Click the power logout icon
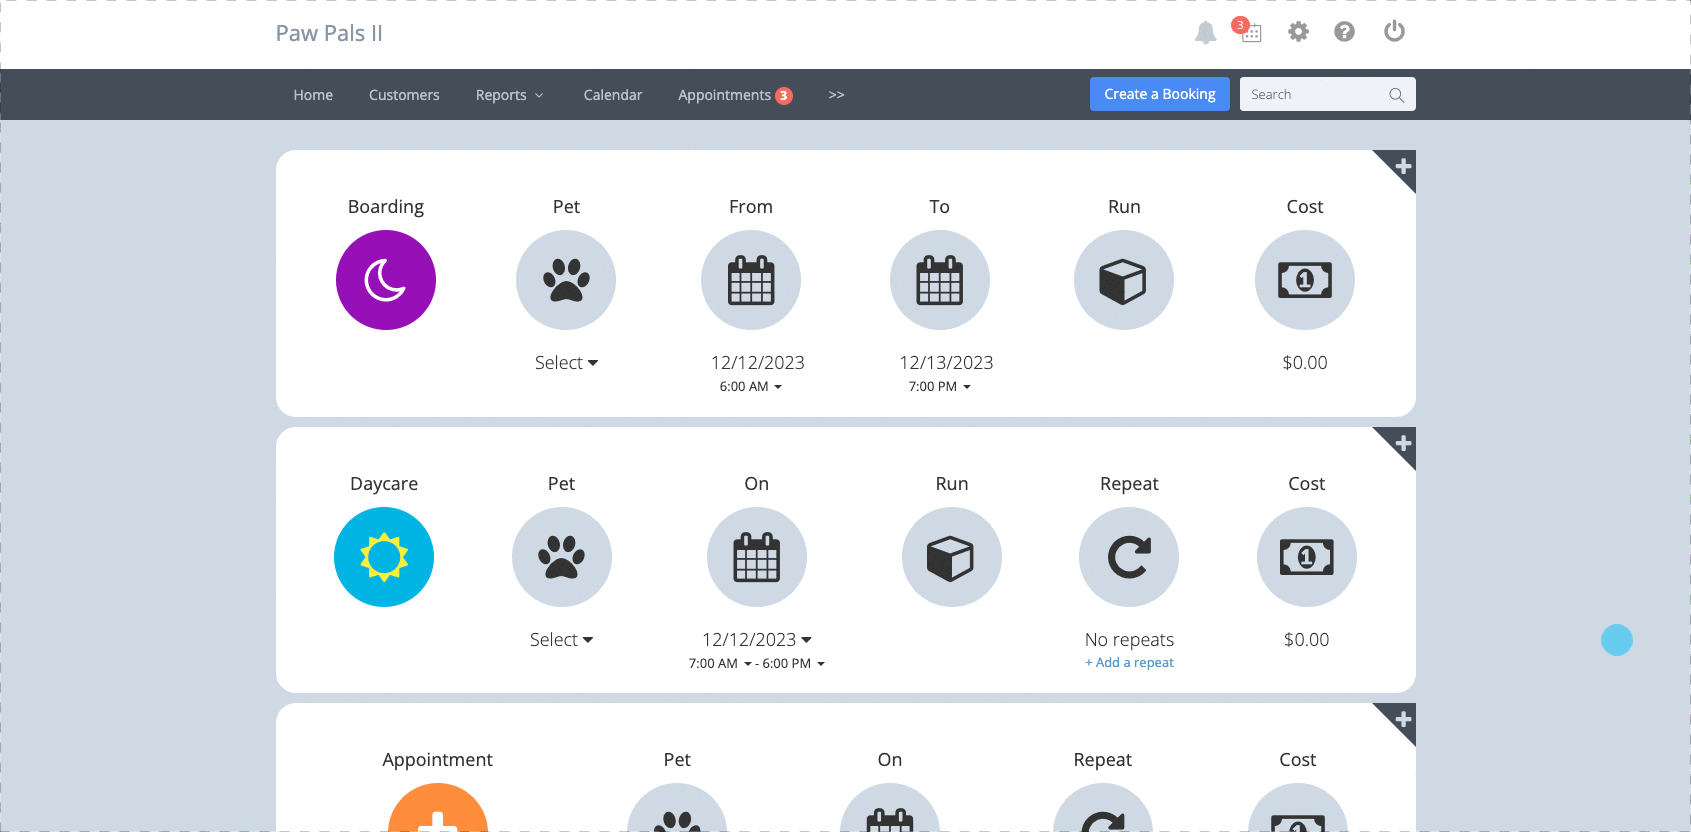This screenshot has height=832, width=1691. 1394,31
